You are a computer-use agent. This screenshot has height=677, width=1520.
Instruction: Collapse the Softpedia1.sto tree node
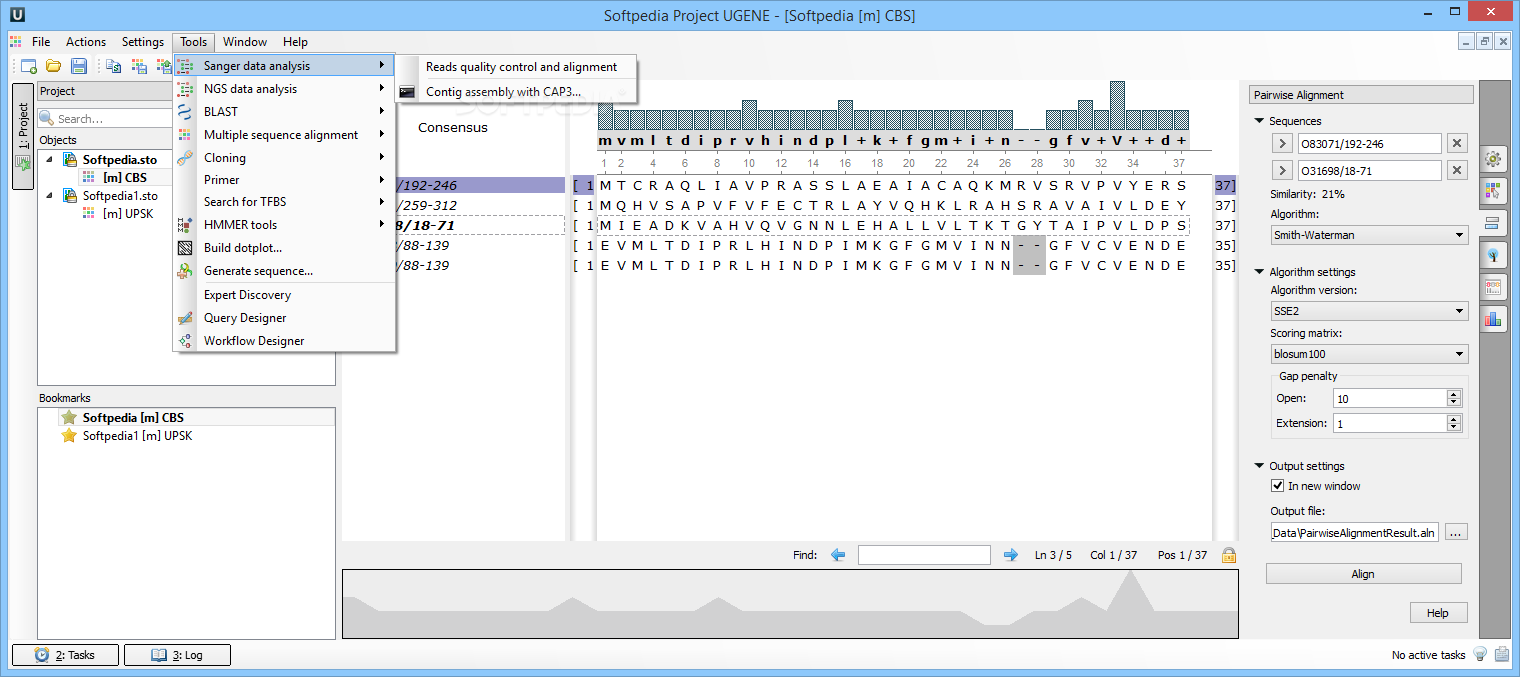tap(49, 195)
